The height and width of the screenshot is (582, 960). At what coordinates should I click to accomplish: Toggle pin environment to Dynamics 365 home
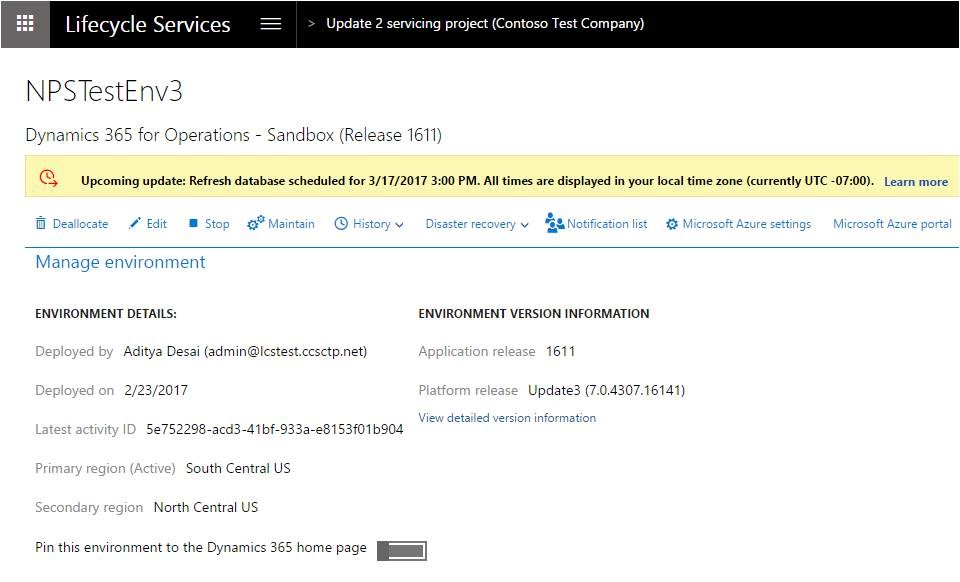[402, 551]
